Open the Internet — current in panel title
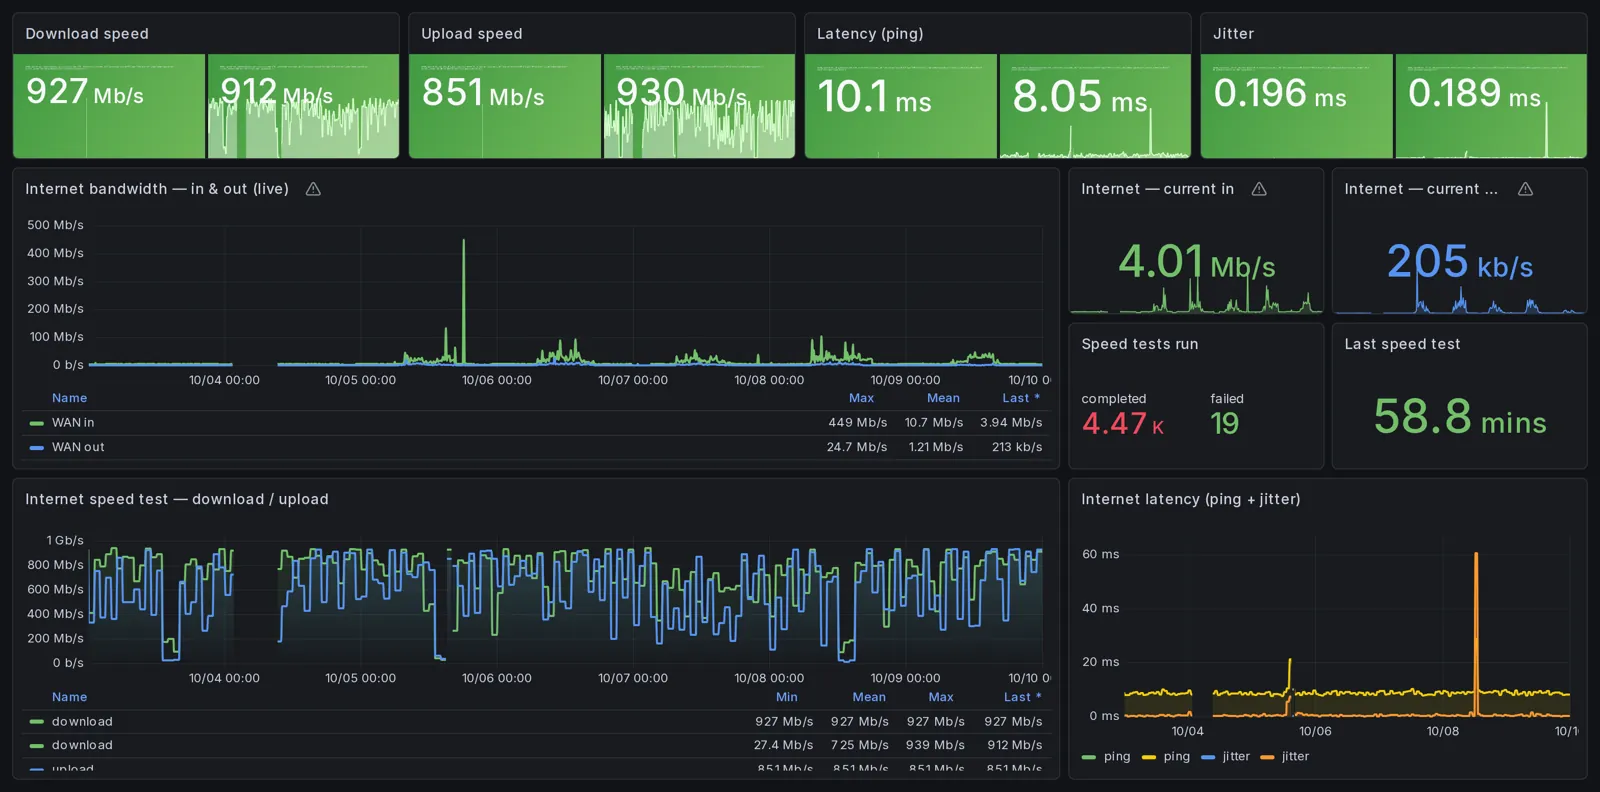Screen dimensions: 1600x792 click(x=1158, y=189)
